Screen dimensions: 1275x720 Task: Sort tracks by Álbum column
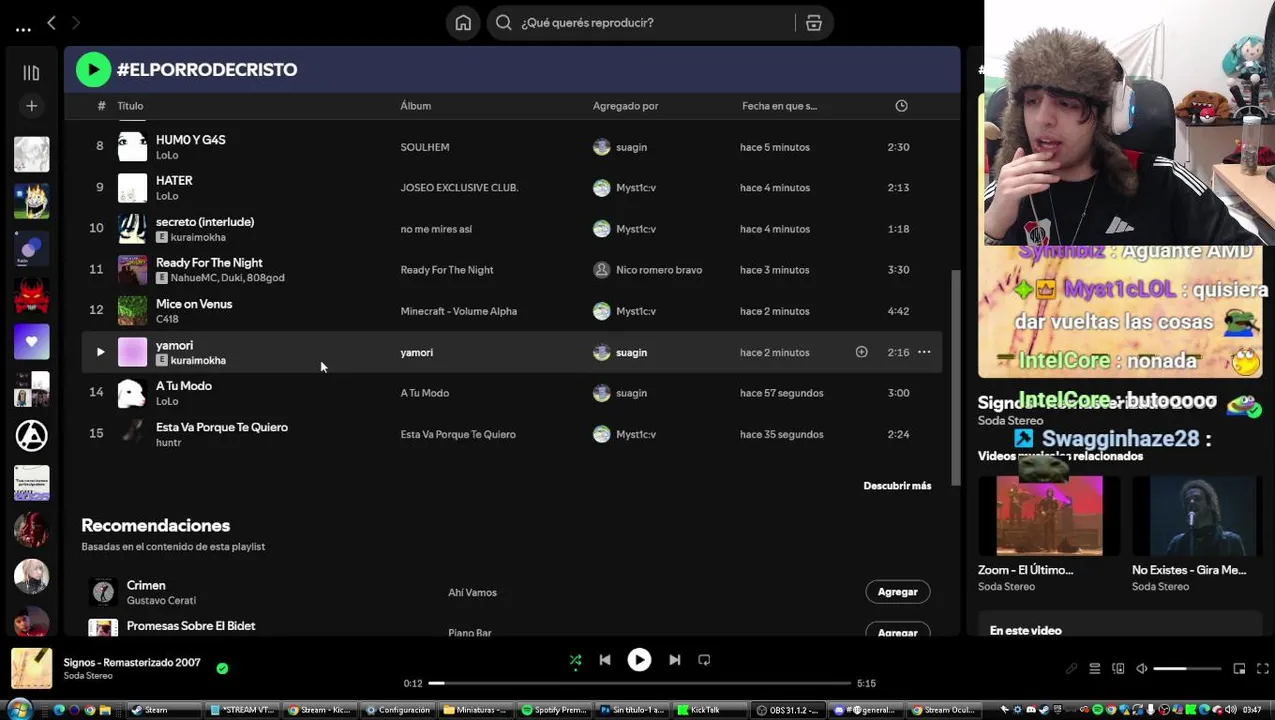[x=416, y=106]
